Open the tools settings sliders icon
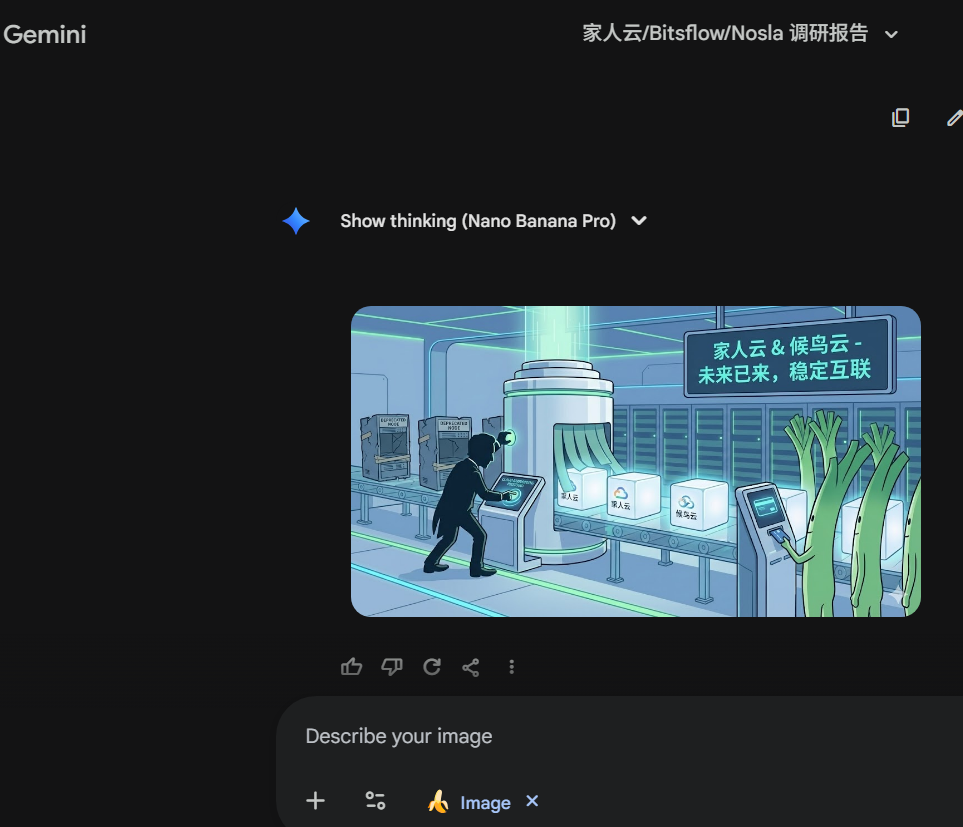963x827 pixels. tap(375, 801)
